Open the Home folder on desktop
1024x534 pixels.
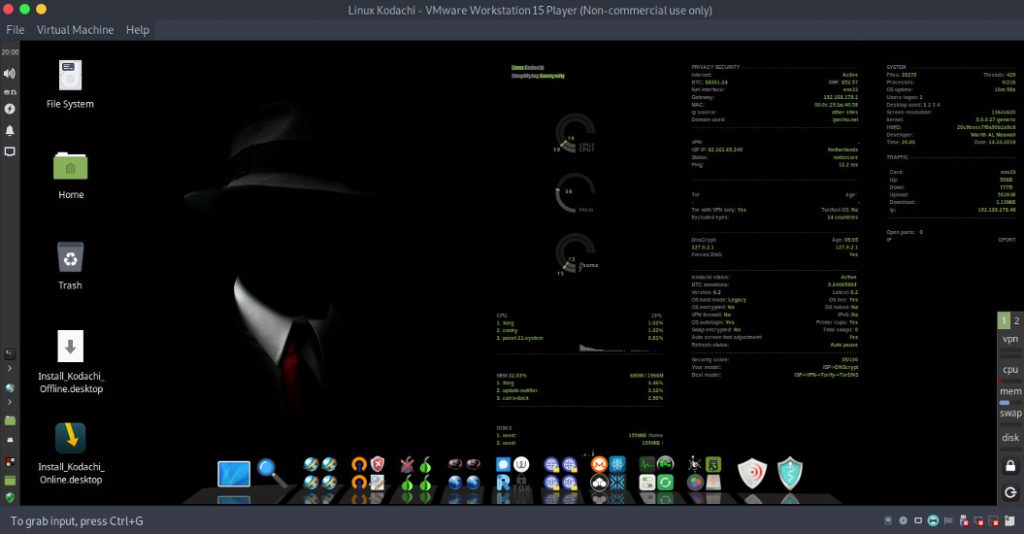point(70,166)
